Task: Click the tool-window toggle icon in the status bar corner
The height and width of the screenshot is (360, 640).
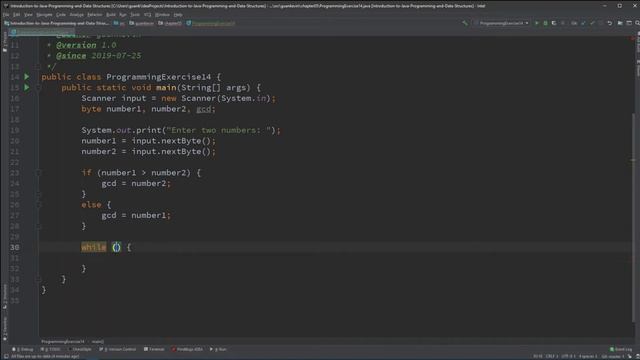Action: pyautogui.click(x=6, y=356)
